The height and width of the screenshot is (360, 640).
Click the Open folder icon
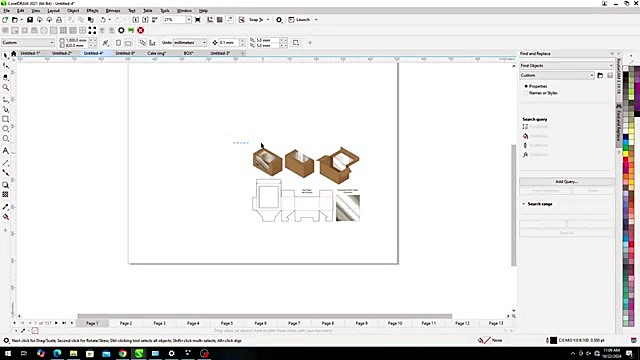15,20
